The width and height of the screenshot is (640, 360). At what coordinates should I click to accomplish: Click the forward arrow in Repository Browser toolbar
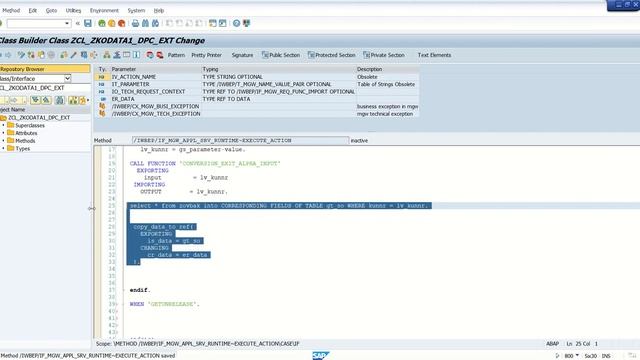click(x=13, y=100)
